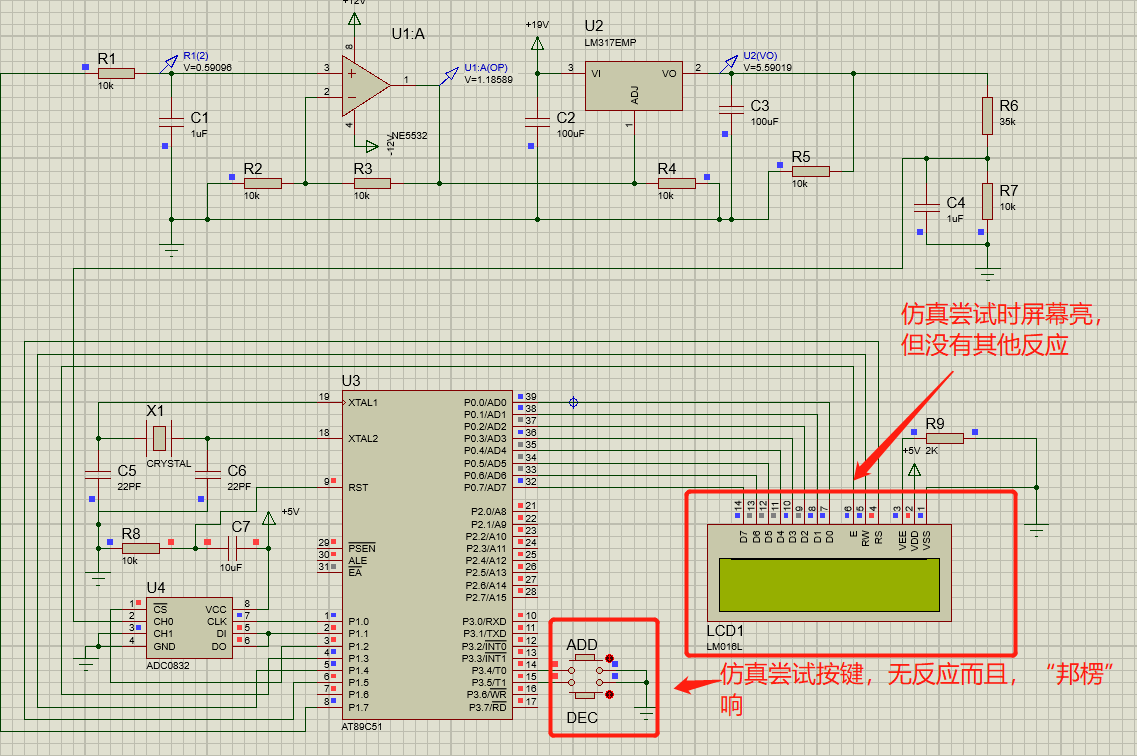Click the ground symbol under capacitor C1
The height and width of the screenshot is (756, 1137).
[172, 251]
